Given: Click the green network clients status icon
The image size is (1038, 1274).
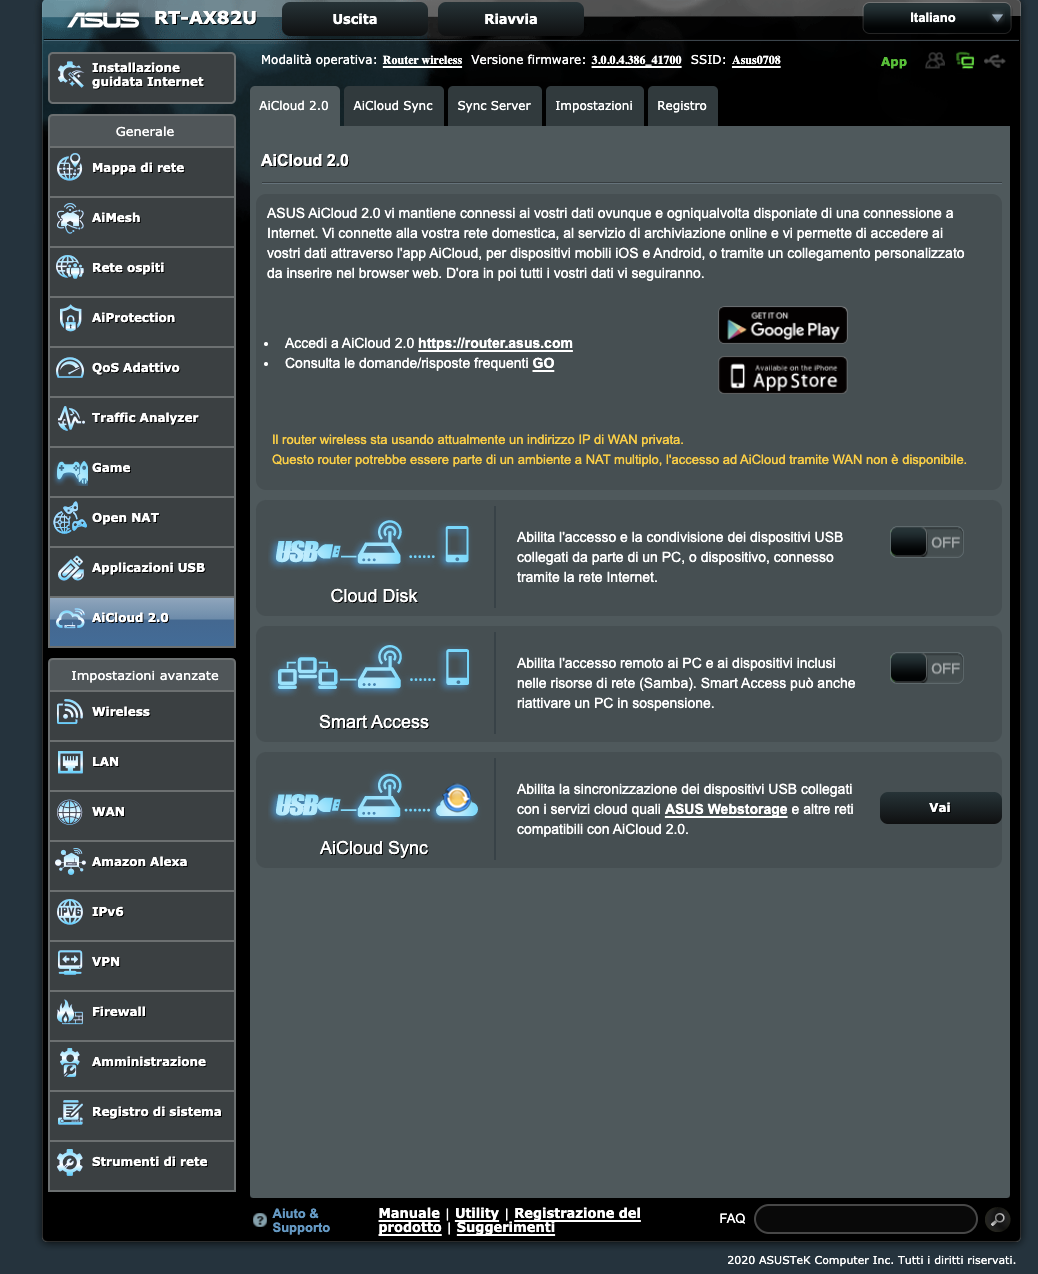Looking at the screenshot, I should tap(965, 61).
